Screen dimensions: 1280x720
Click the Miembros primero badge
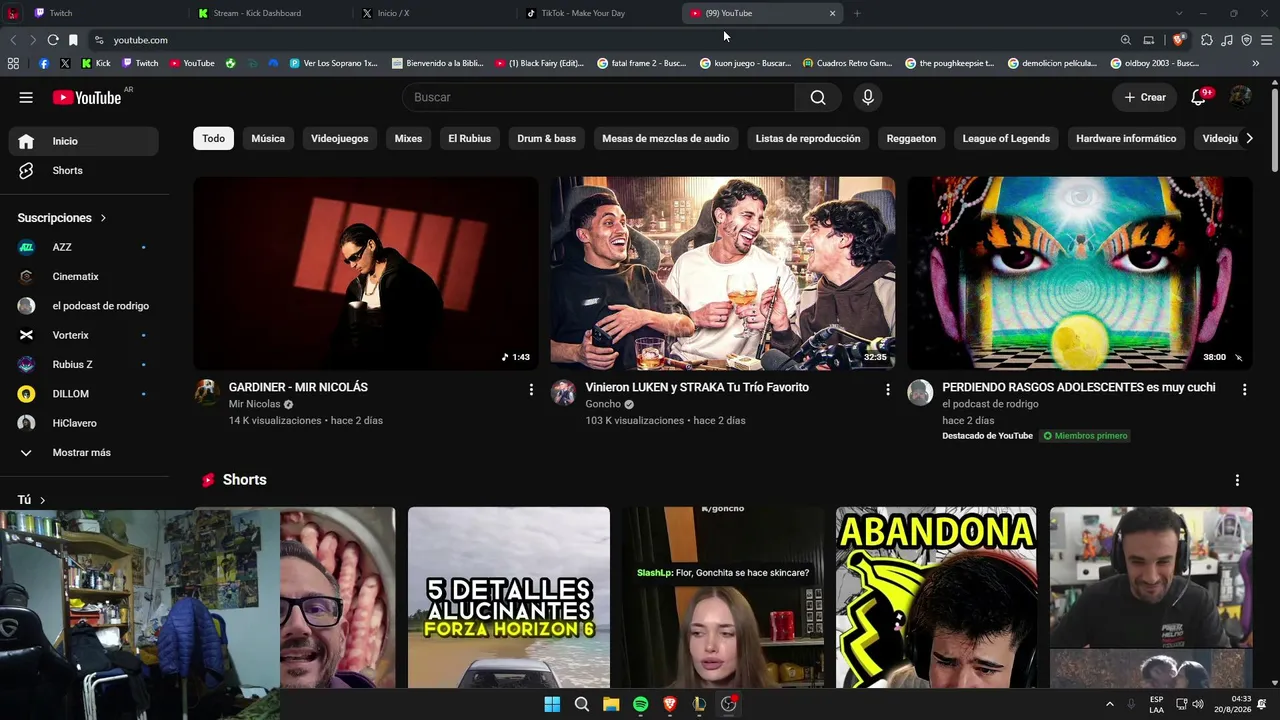coord(1085,436)
